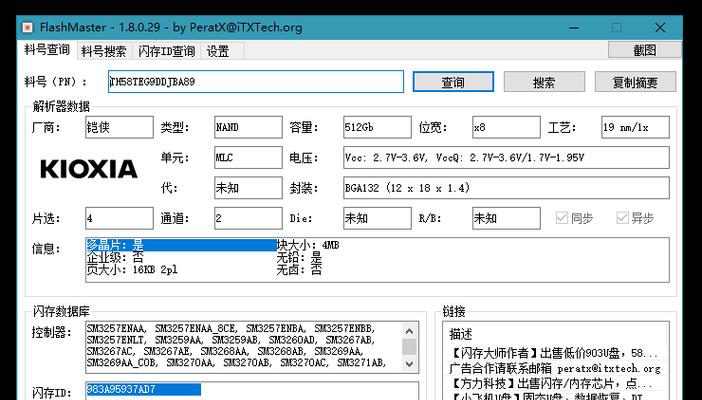Open the 方力科技 出售闪存 link
This screenshot has height=400, width=702.
pyautogui.click(x=550, y=383)
